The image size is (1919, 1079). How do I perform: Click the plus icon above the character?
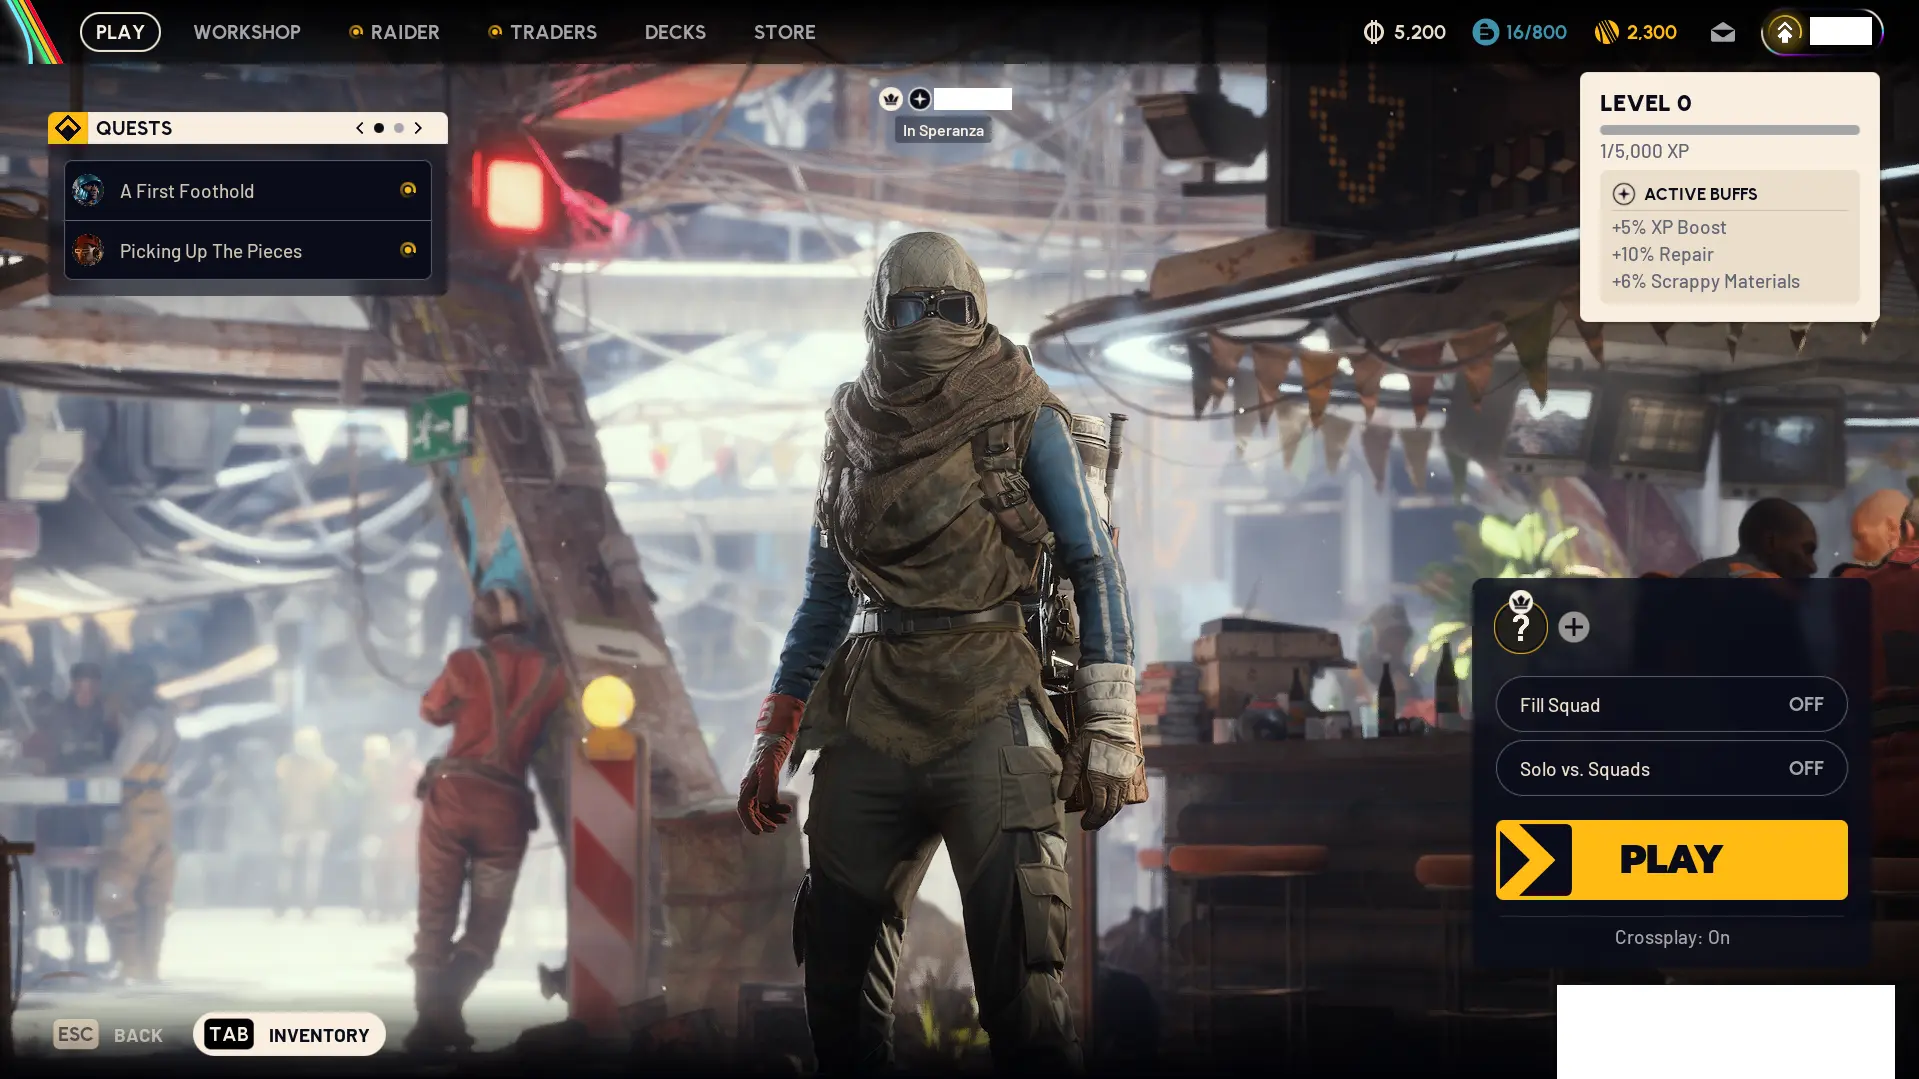920,98
